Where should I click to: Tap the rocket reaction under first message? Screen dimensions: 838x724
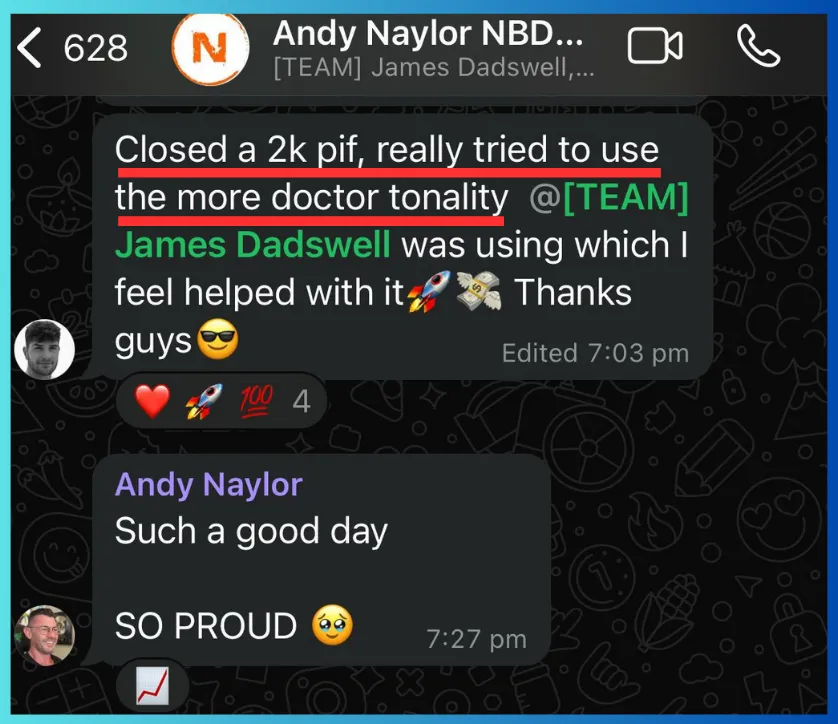tap(204, 401)
